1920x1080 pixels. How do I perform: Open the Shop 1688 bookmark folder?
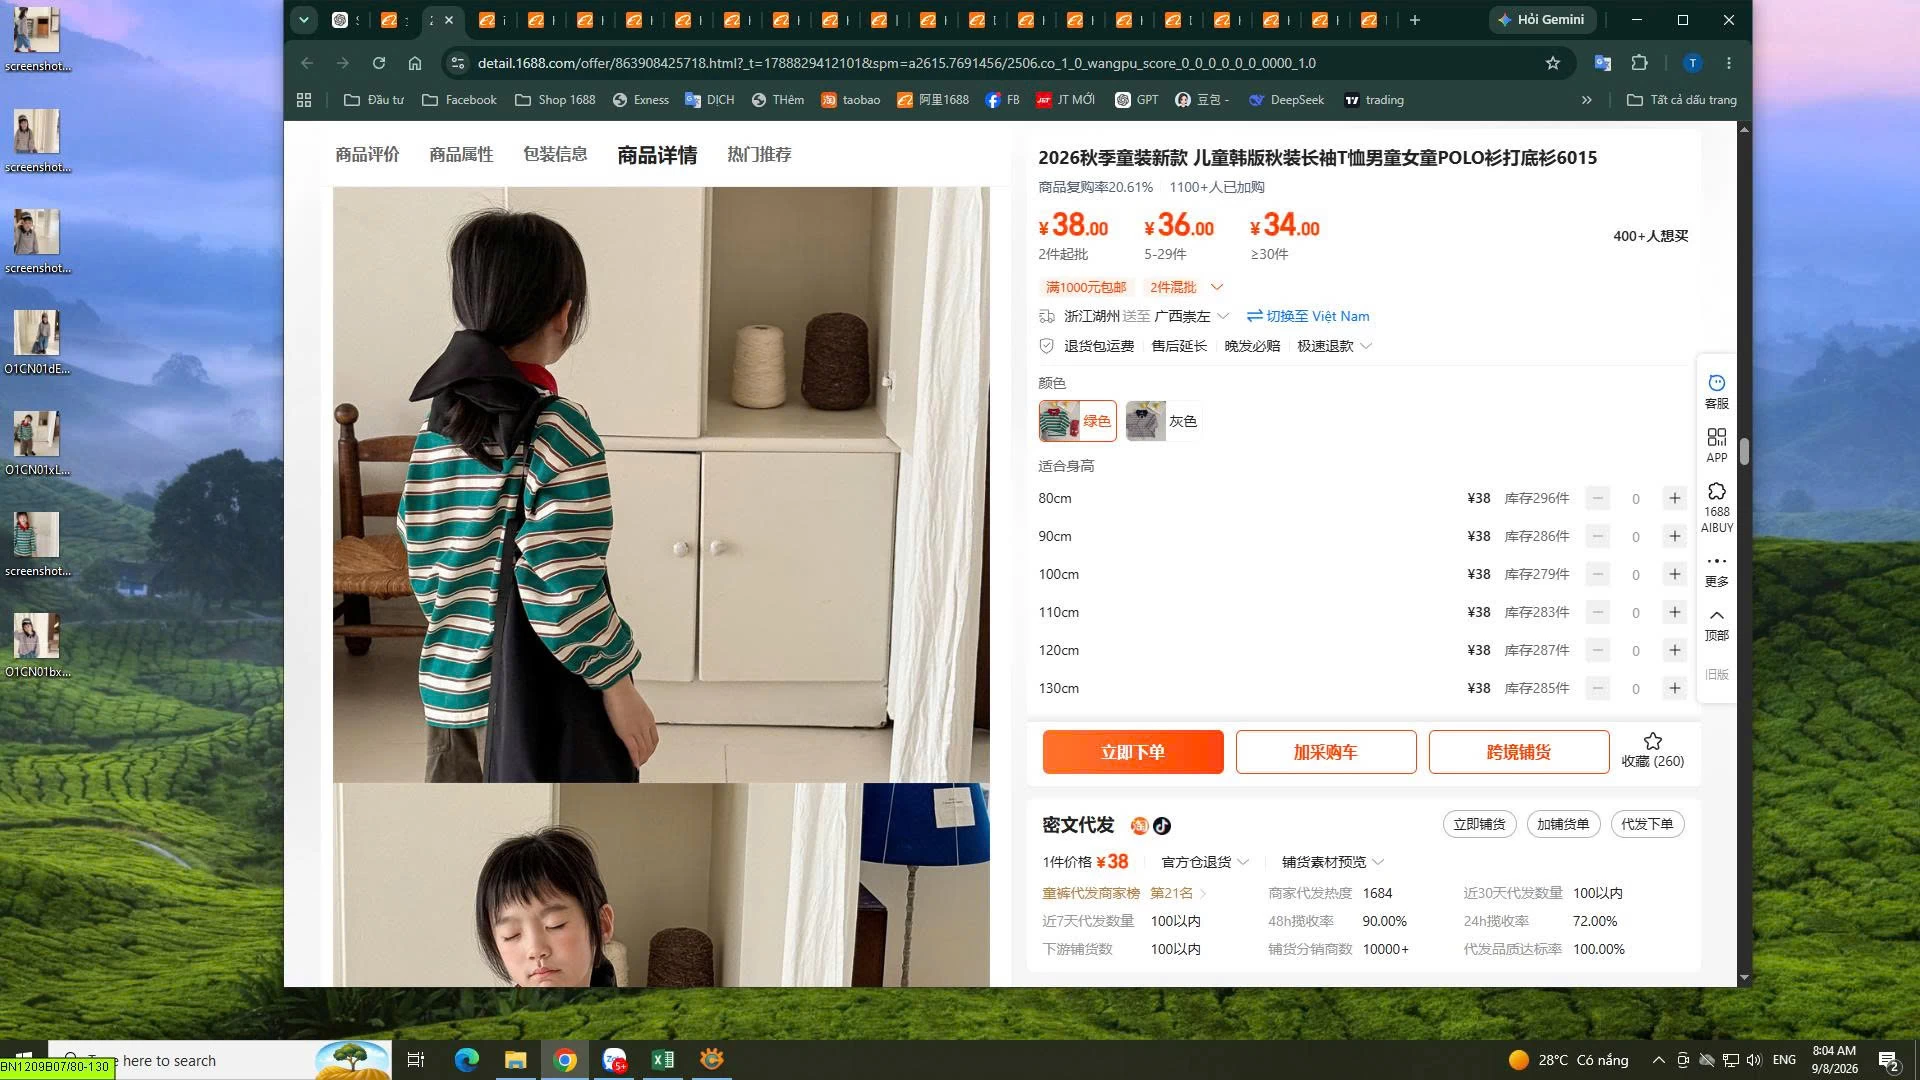coord(555,100)
